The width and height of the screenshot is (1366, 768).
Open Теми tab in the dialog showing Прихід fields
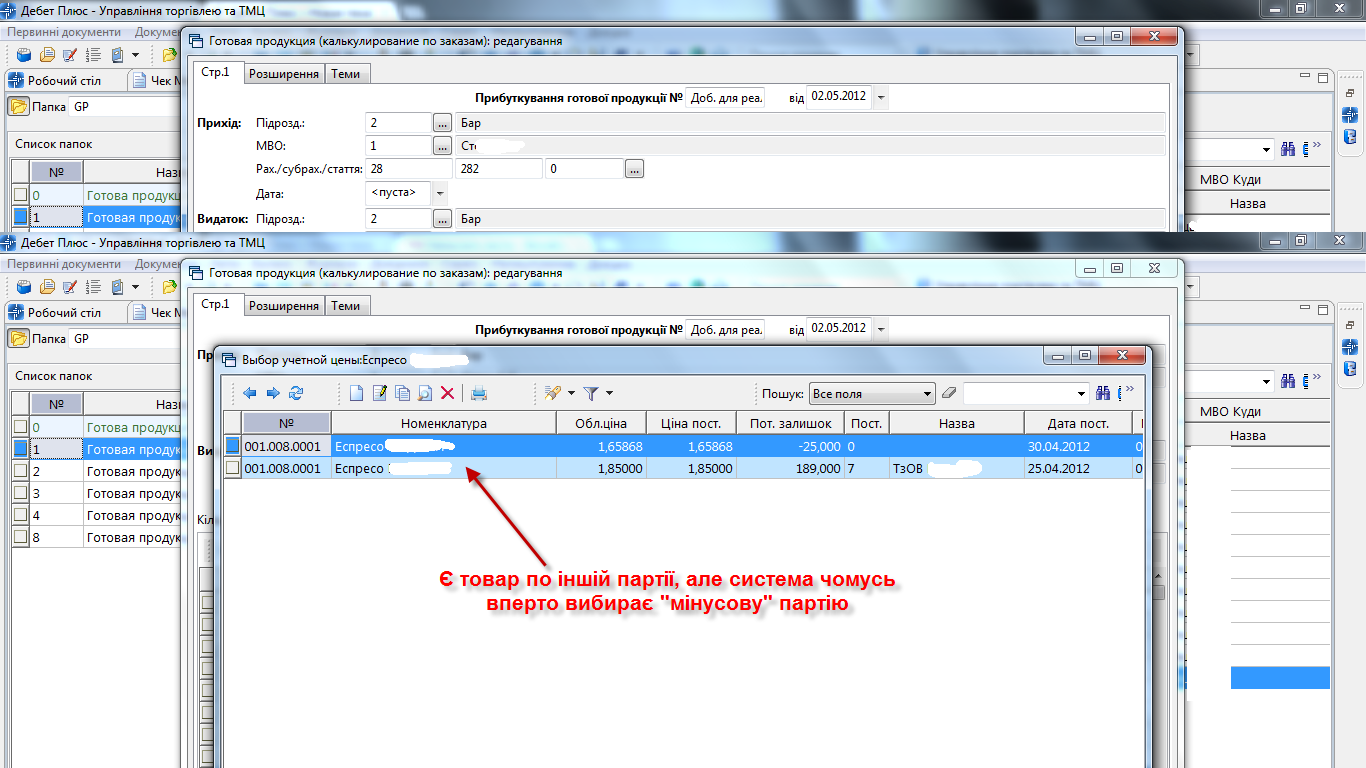tap(346, 74)
